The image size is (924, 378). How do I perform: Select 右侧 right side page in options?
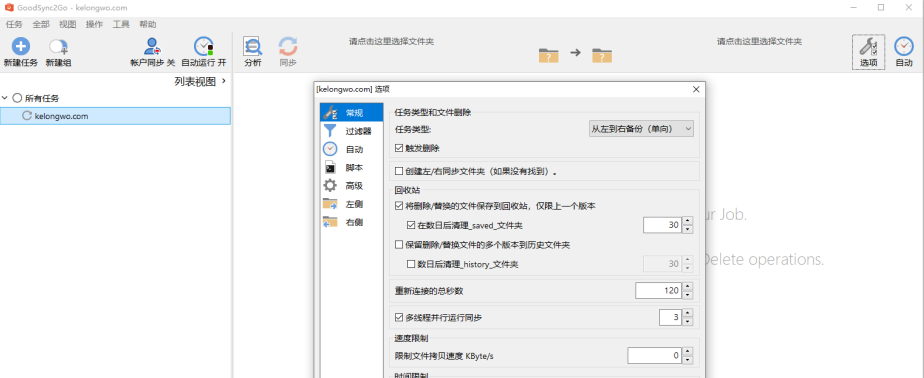point(351,222)
